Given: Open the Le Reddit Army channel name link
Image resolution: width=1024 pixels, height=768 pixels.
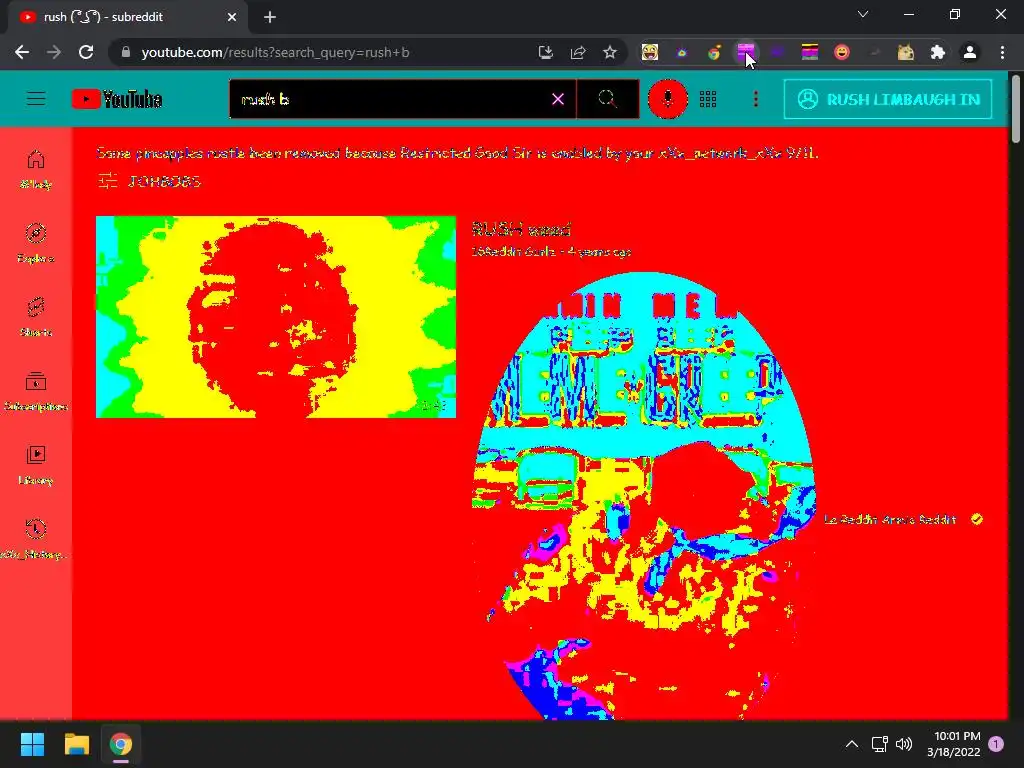Looking at the screenshot, I should coord(890,519).
